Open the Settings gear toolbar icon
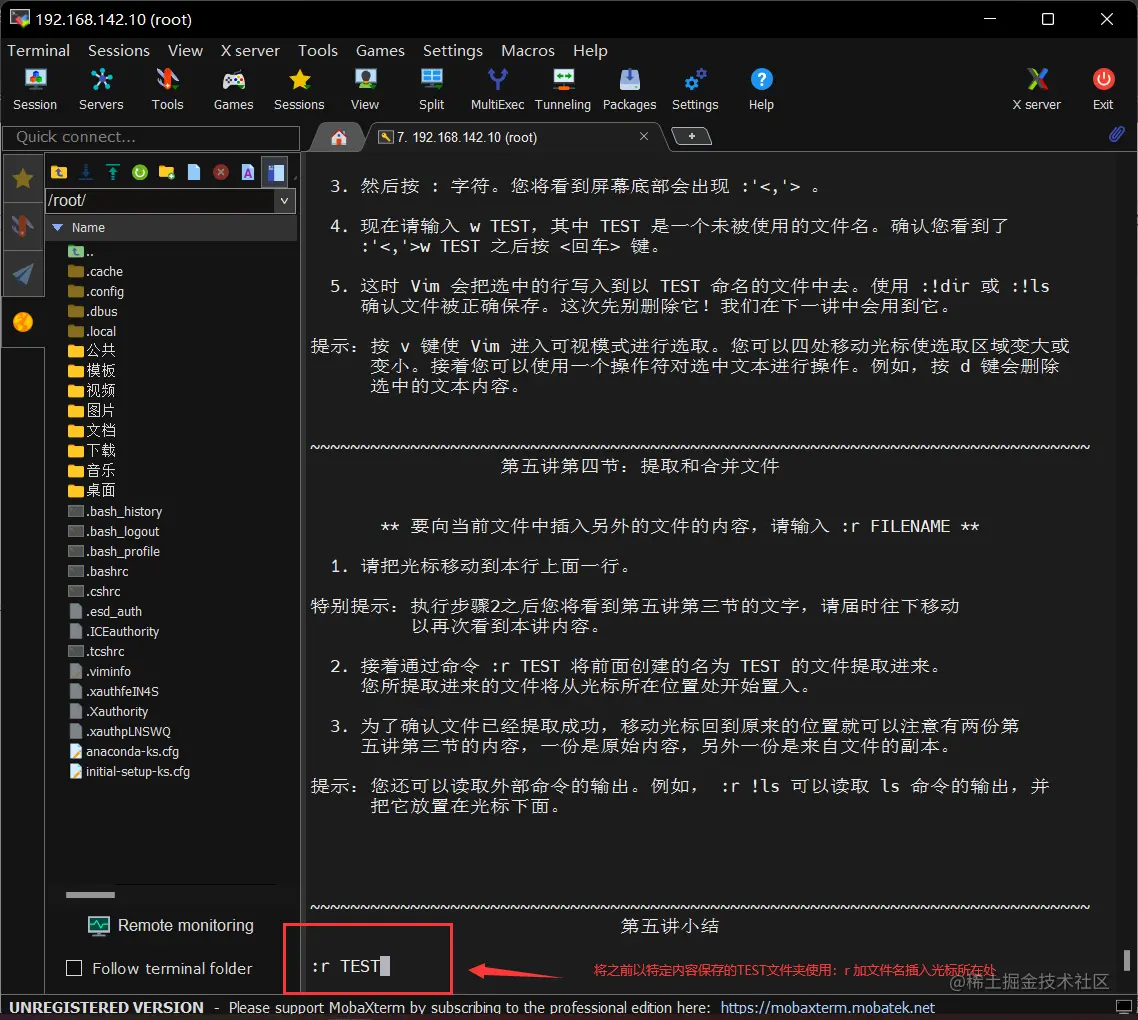The image size is (1138, 1020). 695,89
